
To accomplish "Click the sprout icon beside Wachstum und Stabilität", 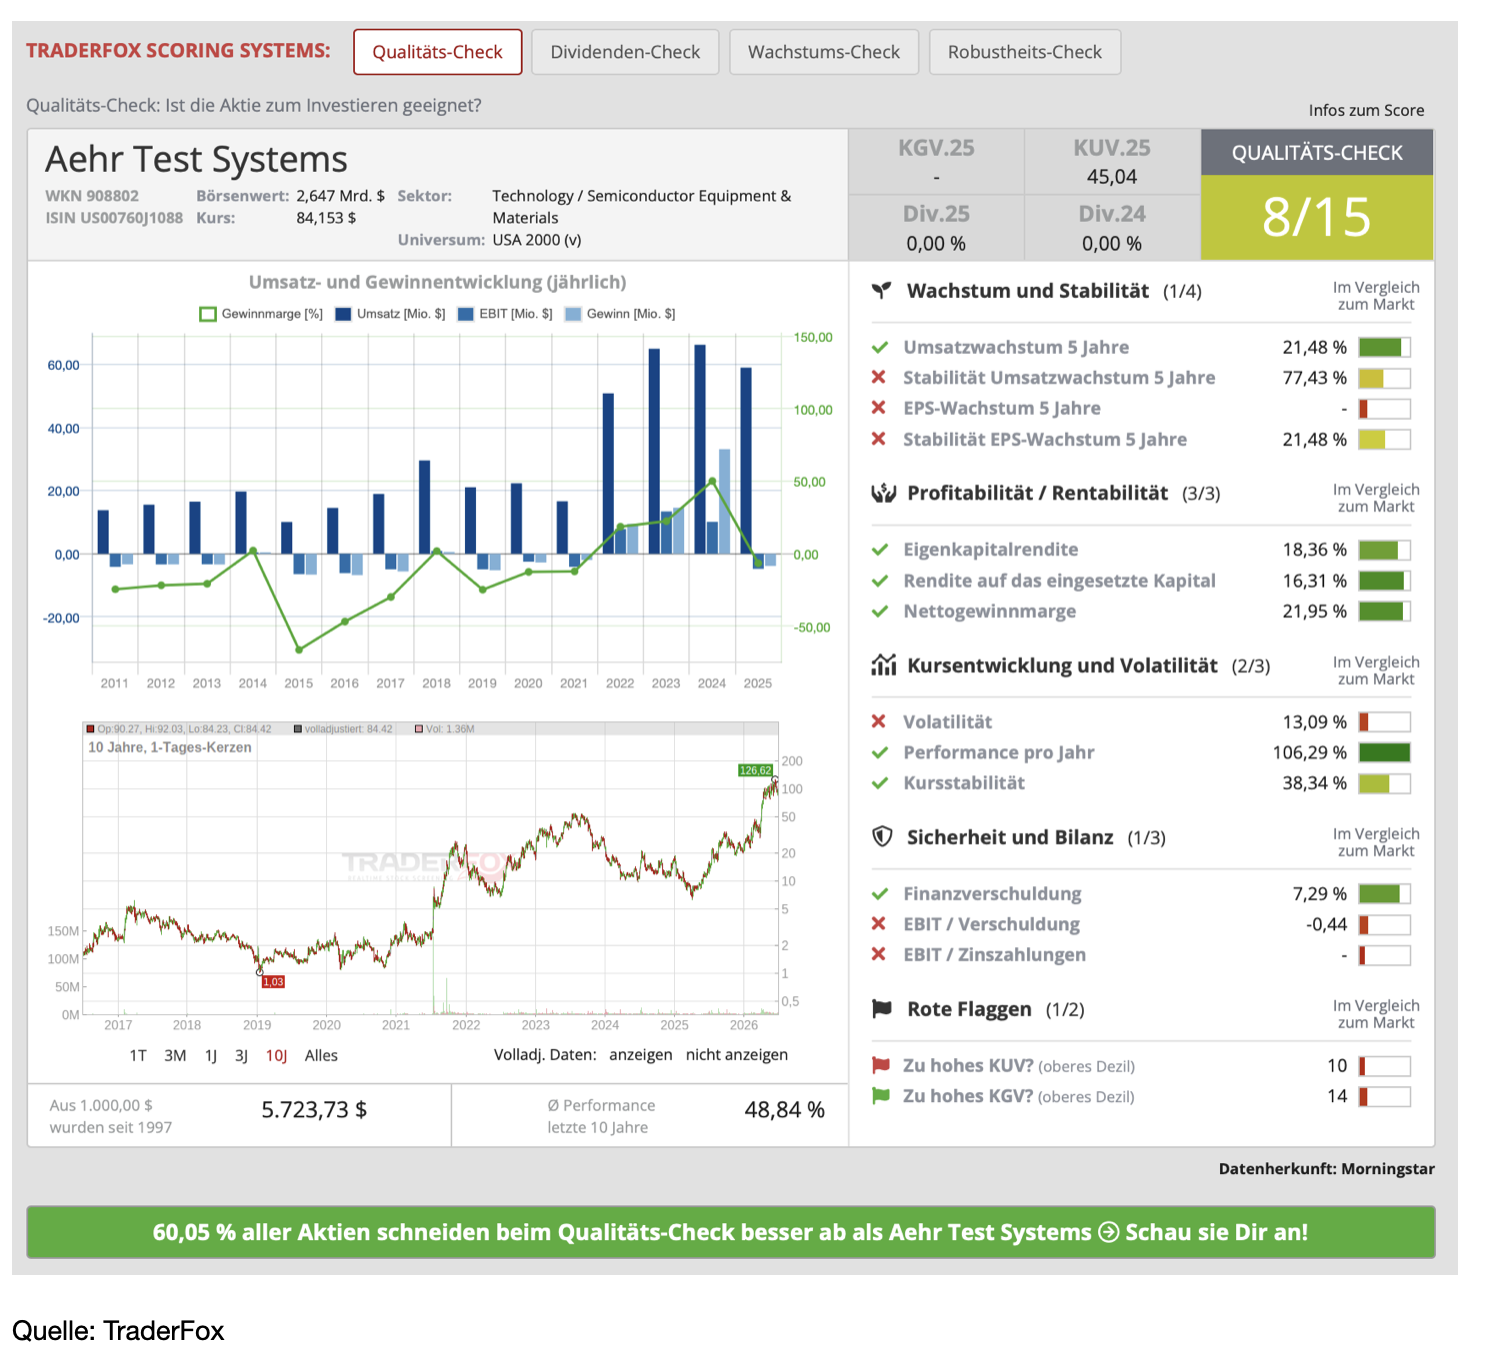I will (x=881, y=291).
